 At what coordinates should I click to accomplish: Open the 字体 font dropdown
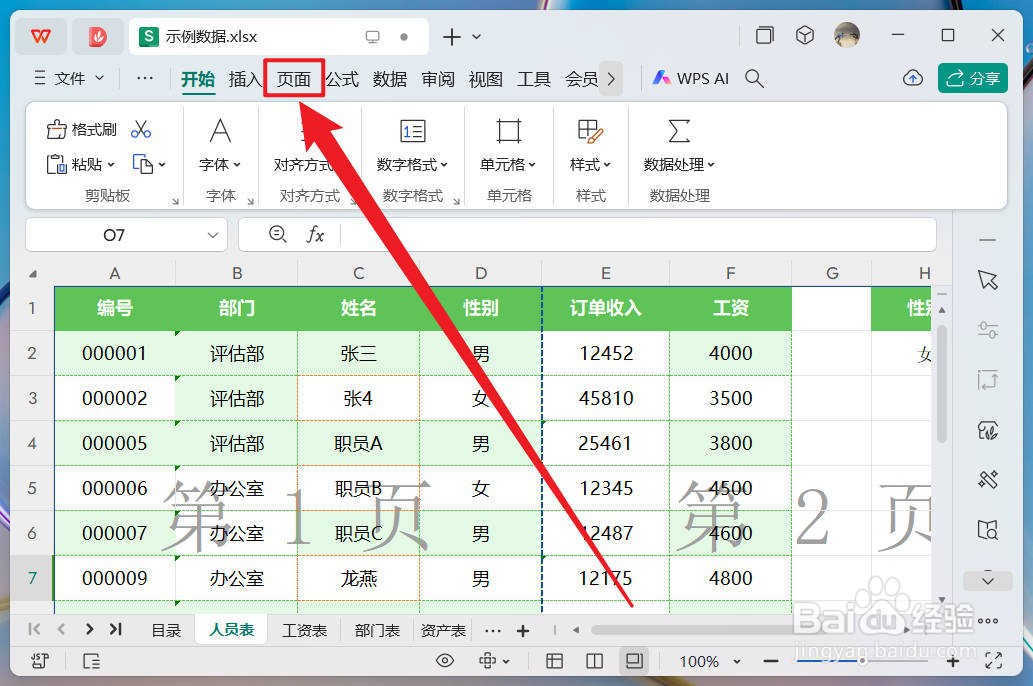click(220, 165)
